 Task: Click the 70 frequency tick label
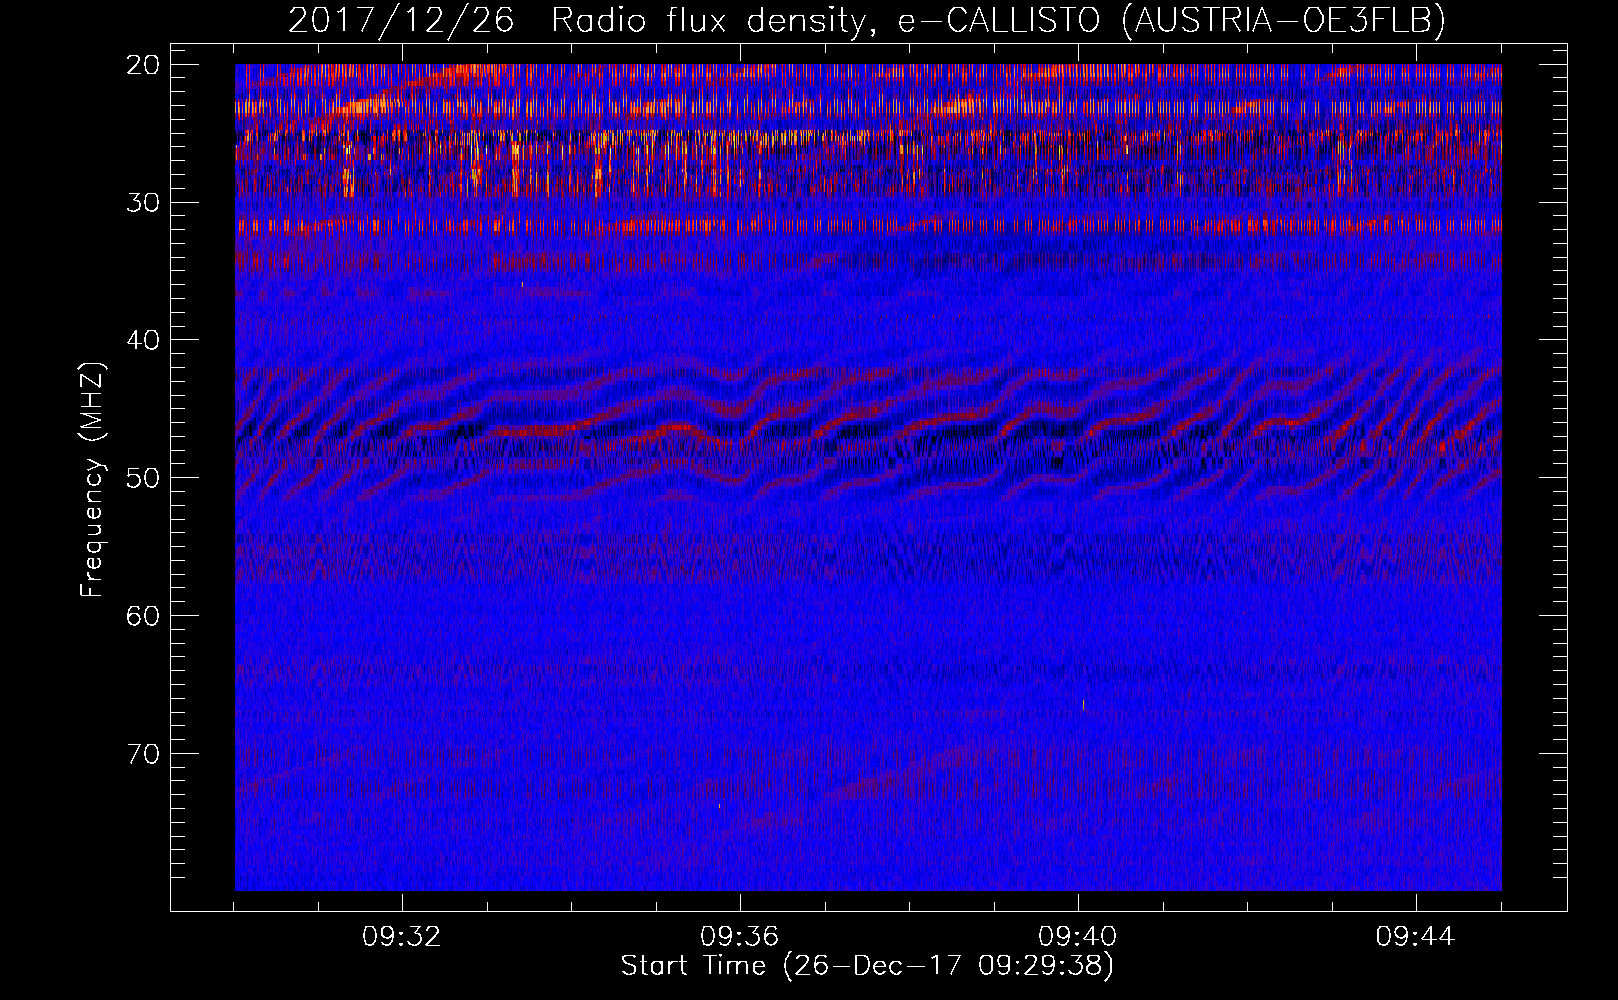pos(144,754)
